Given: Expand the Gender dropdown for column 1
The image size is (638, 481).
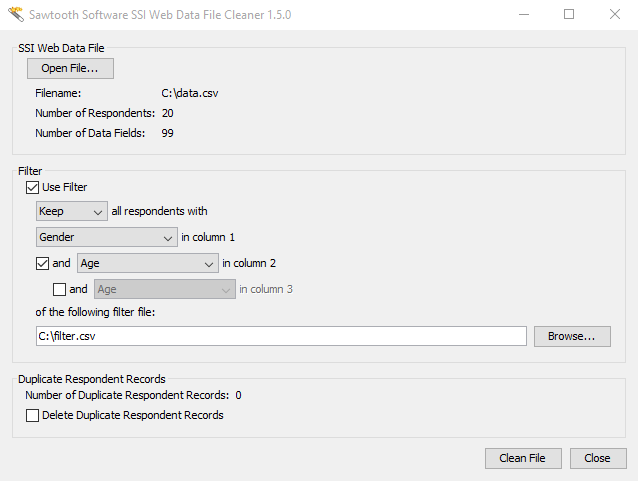Looking at the screenshot, I should pyautogui.click(x=105, y=237).
